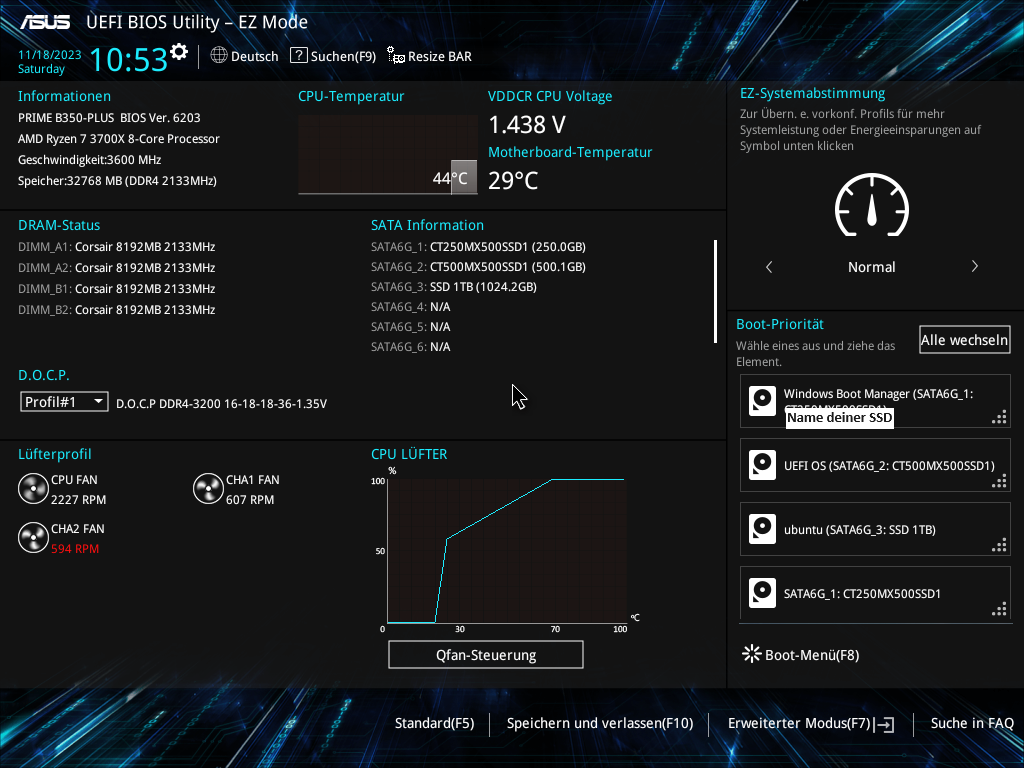Click SATA6G_2 CT500MX500SSD1 entry in SATA list

[x=478, y=266]
